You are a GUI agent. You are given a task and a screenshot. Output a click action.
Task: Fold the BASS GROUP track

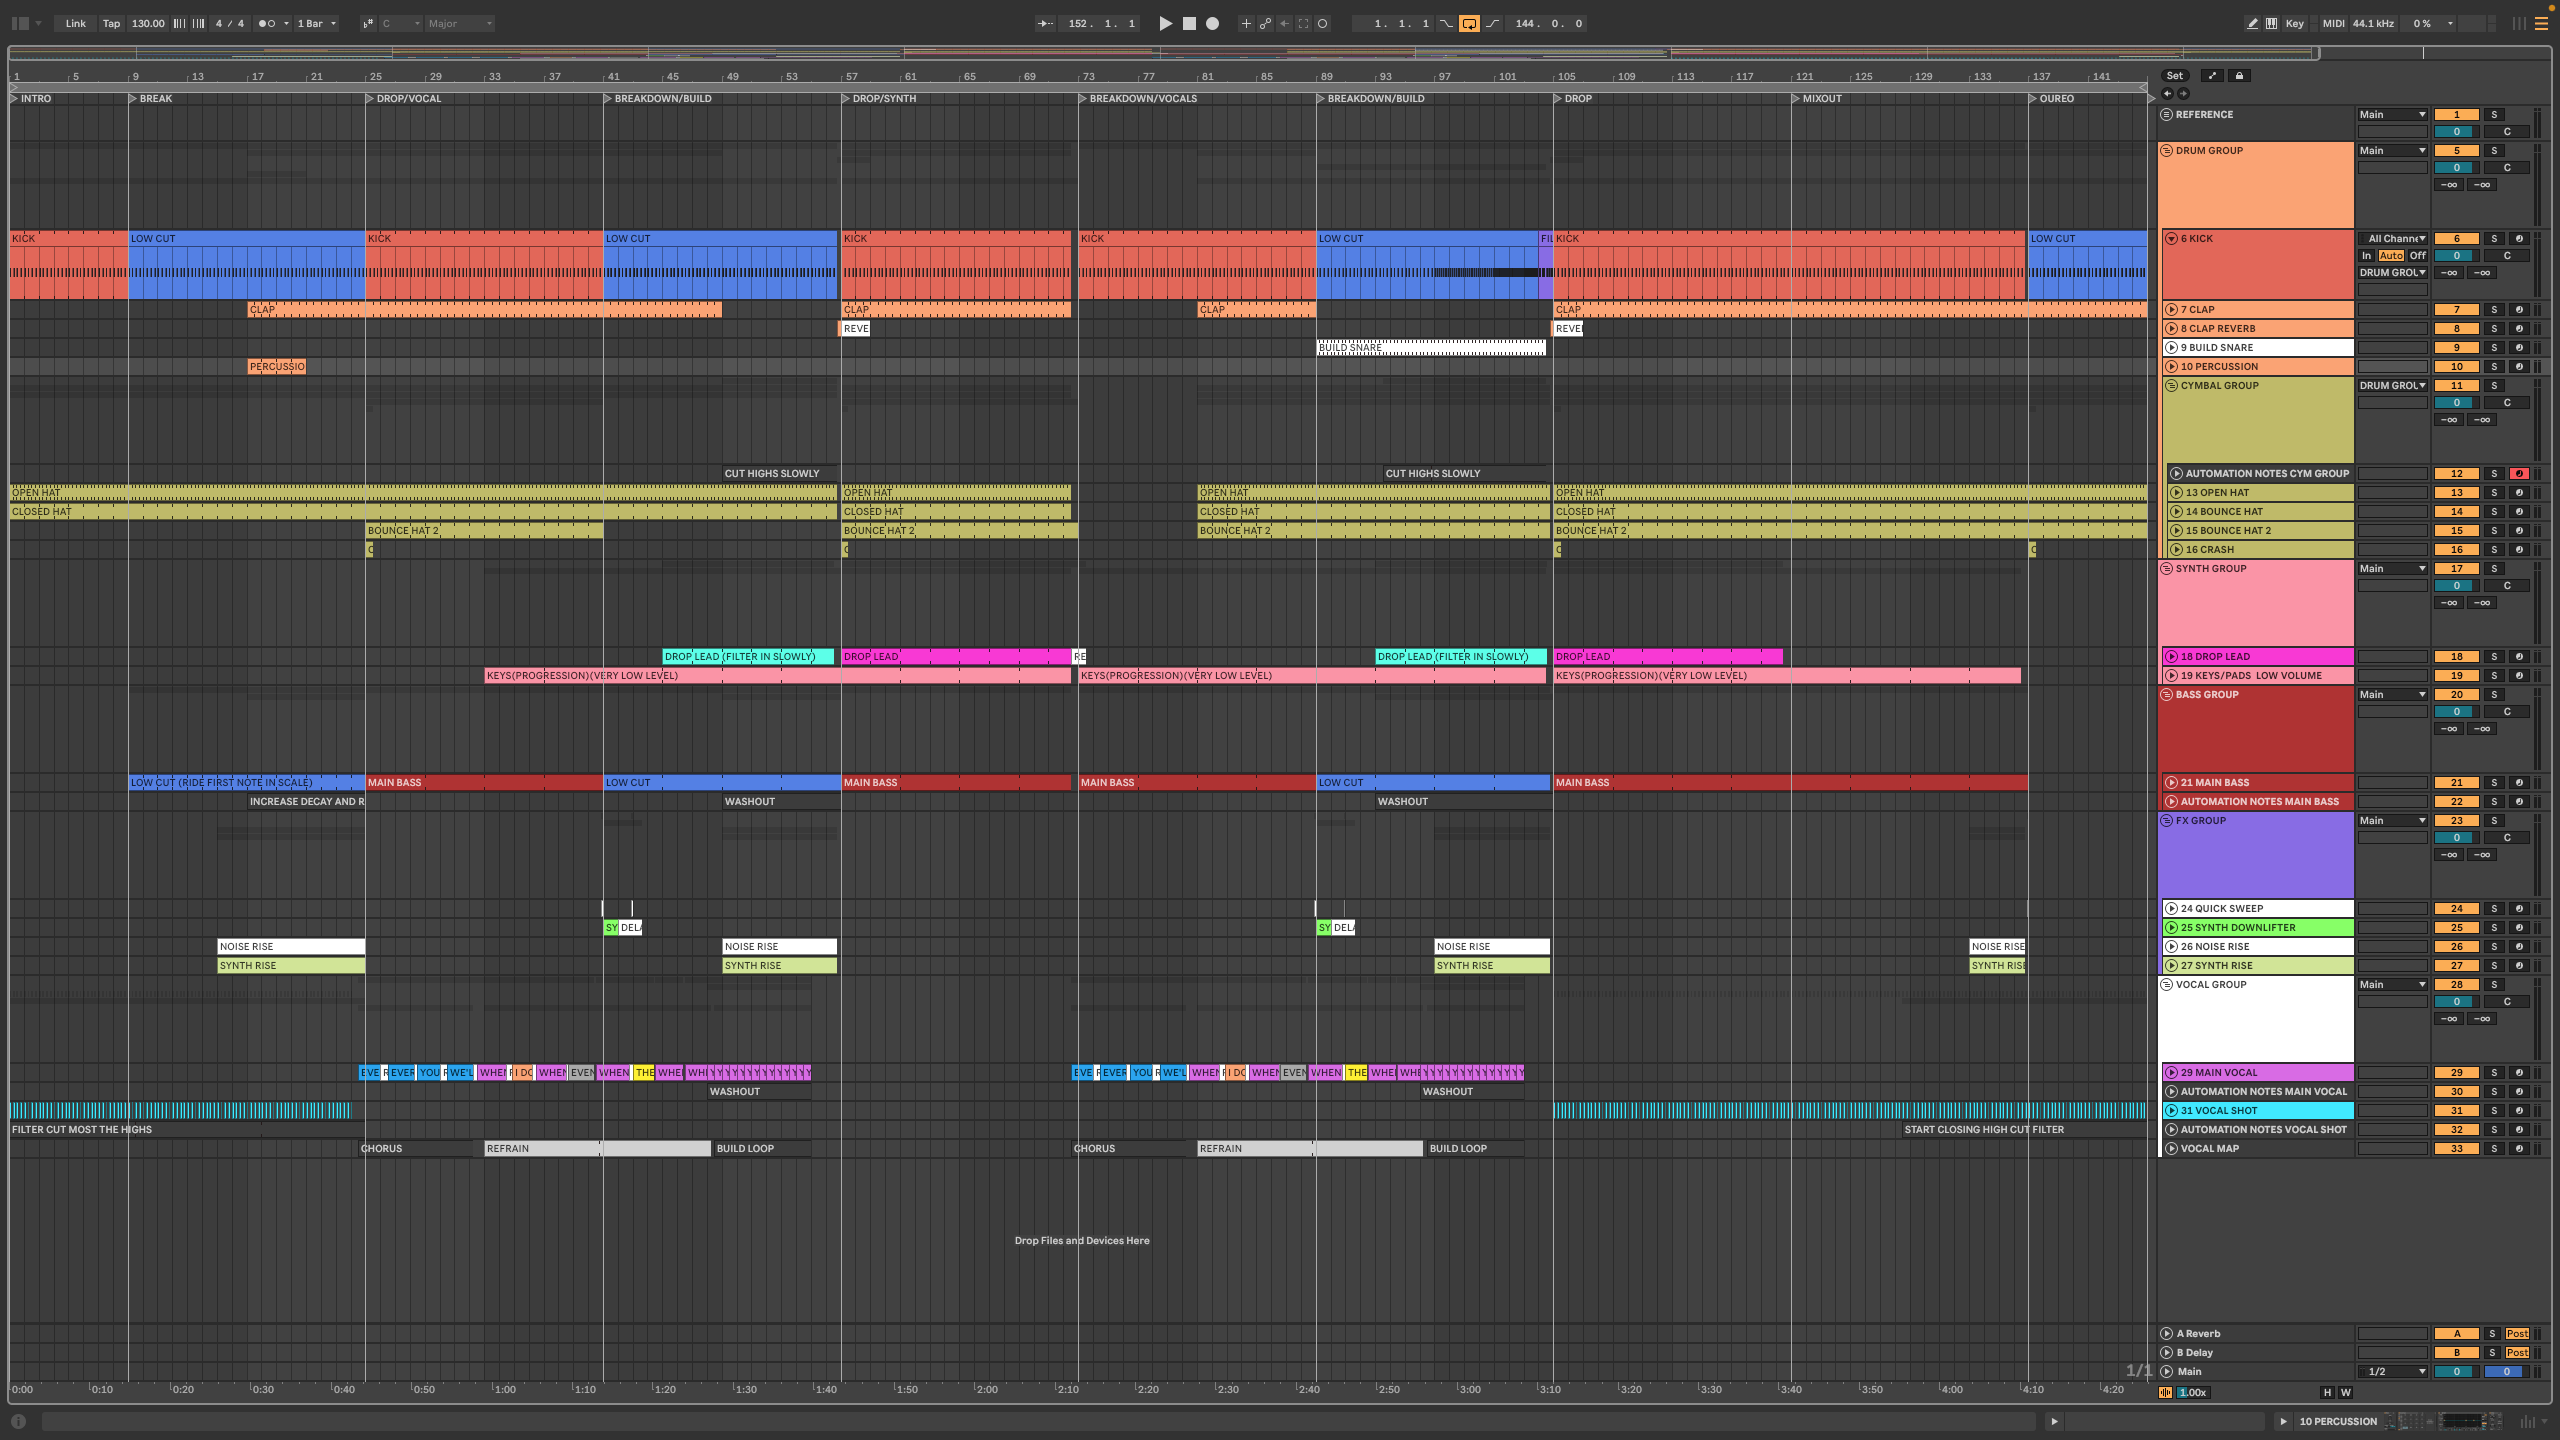[2167, 695]
